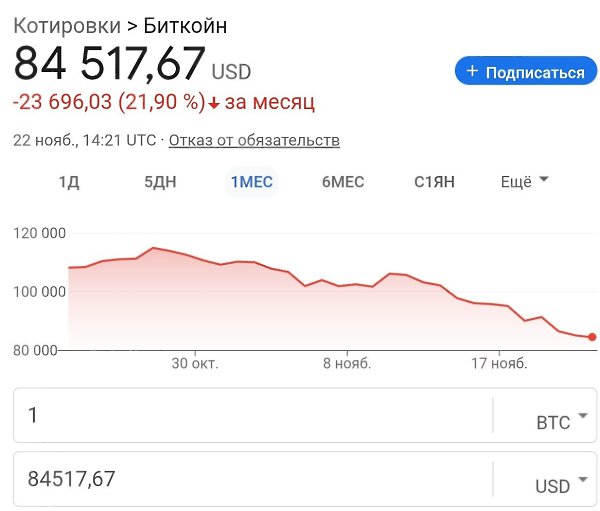Click the Подписаться follow button
The image size is (600, 511).
pos(526,72)
